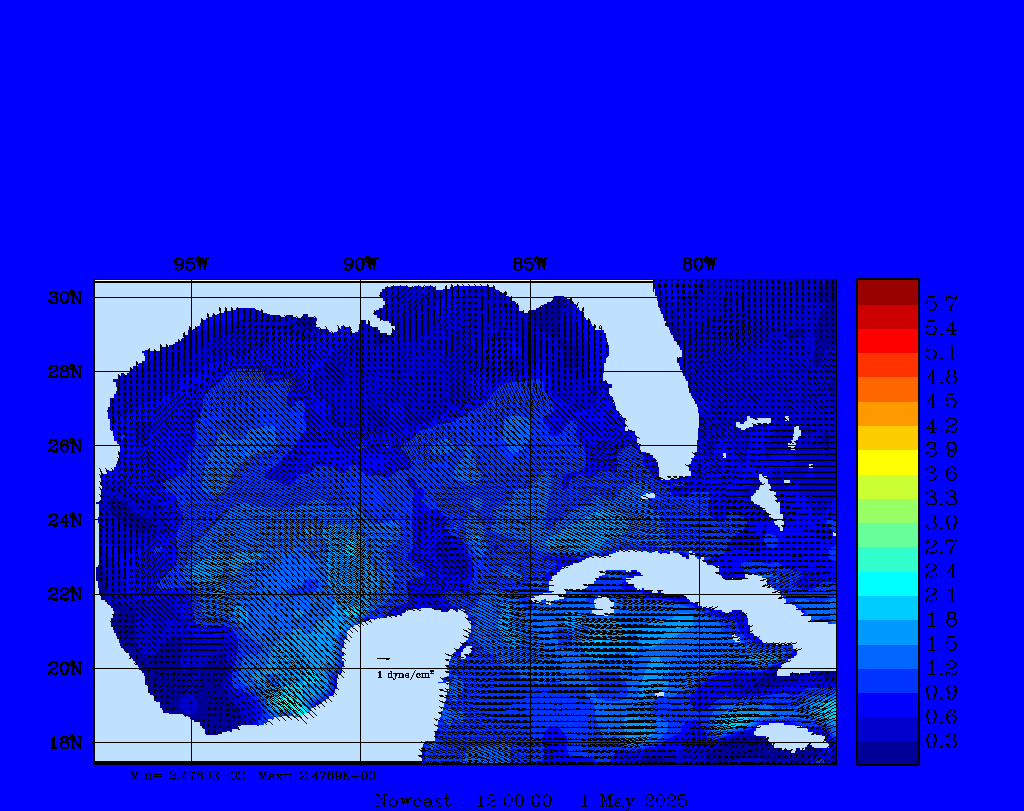Viewport: 1024px width, 811px height.
Task: Click the 5.7 legend value label
Action: [941, 303]
